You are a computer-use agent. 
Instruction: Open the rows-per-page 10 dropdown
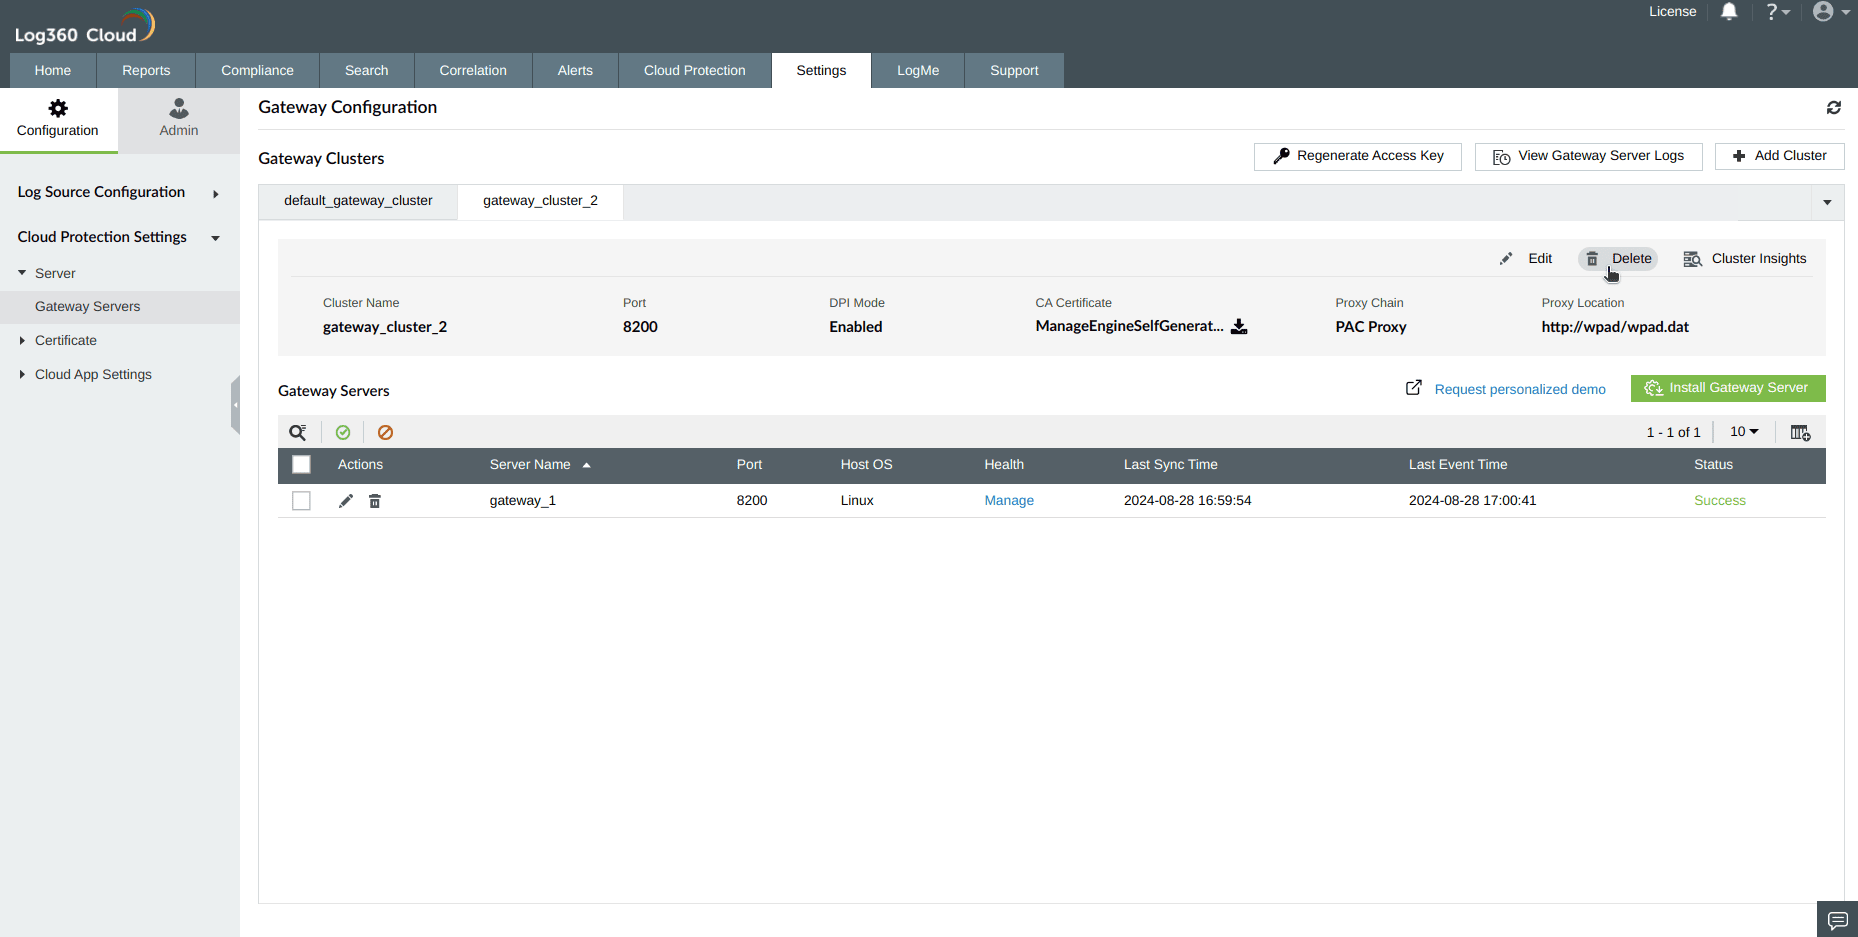pyautogui.click(x=1744, y=432)
